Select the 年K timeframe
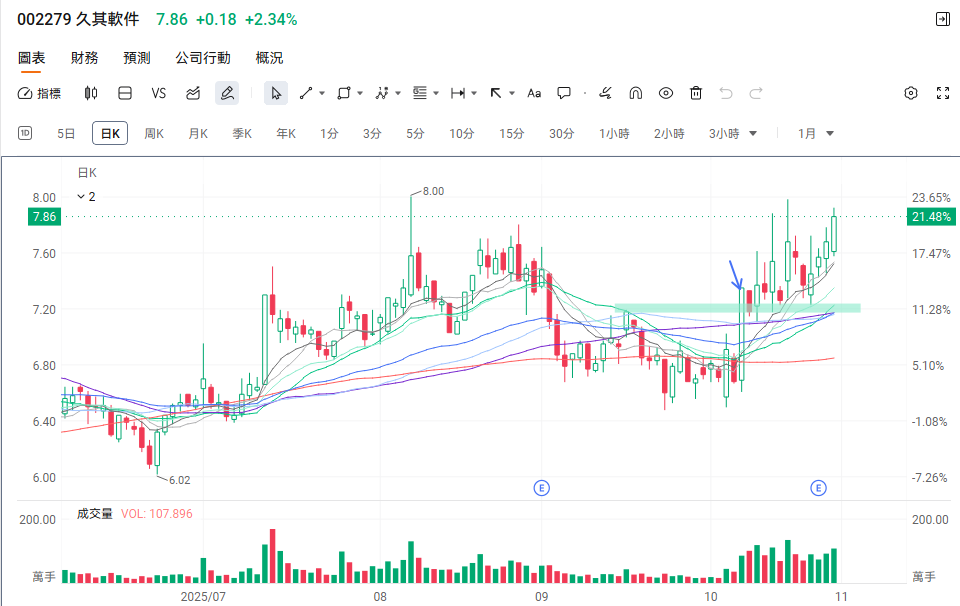Screen dimensions: 960x606 point(287,133)
